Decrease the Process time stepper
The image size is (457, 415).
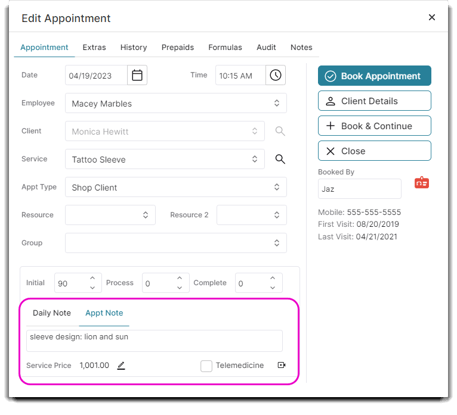pos(179,287)
